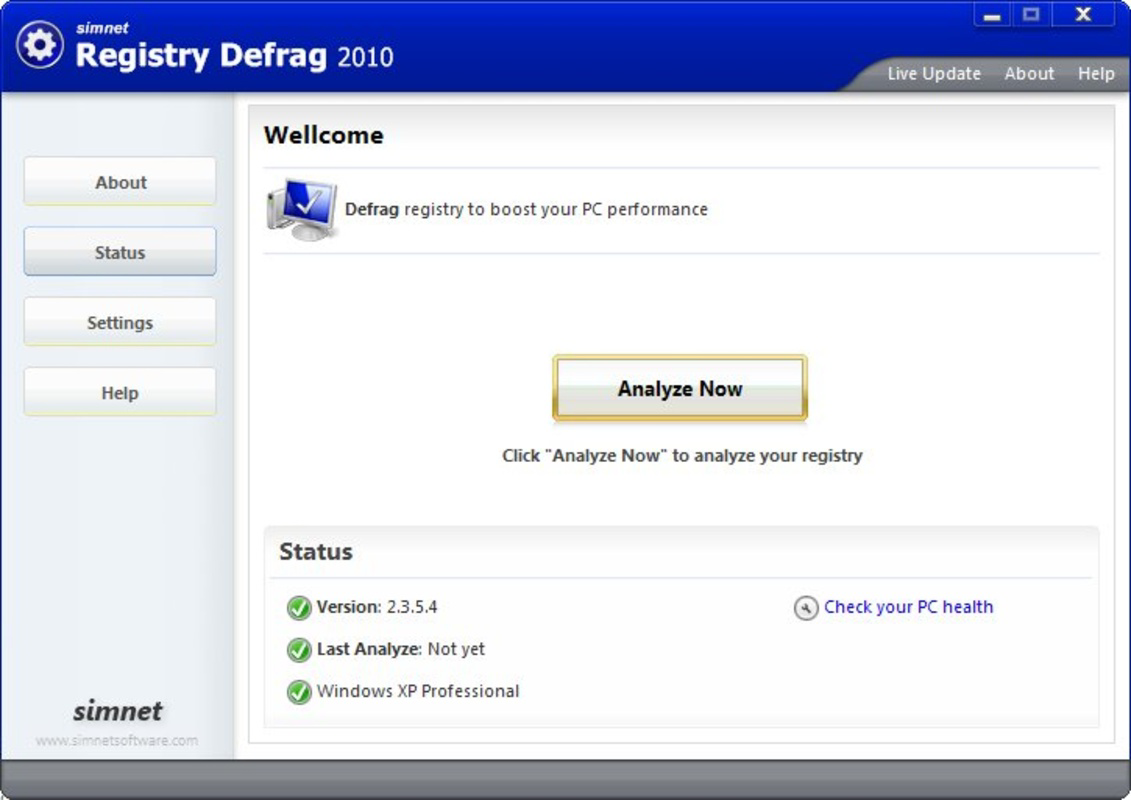The image size is (1131, 800).
Task: Click the 'Version: 2.3.5.4' text
Action: [377, 607]
